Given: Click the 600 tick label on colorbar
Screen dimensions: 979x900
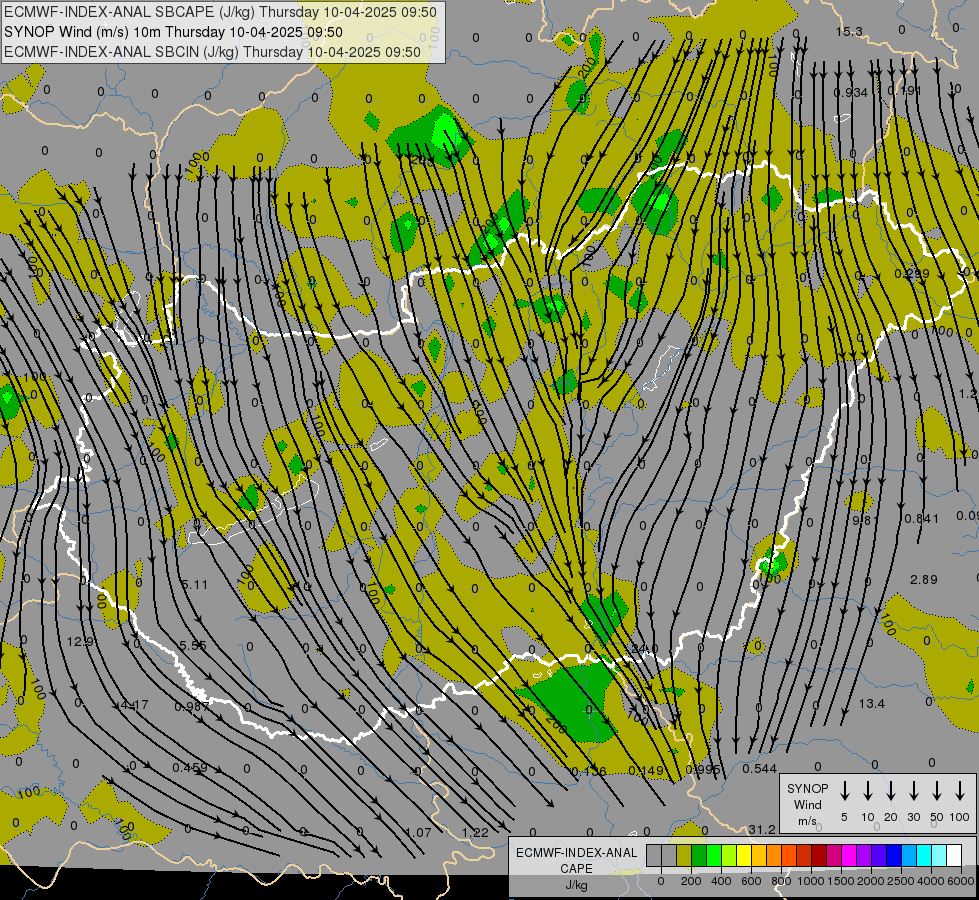Looking at the screenshot, I should pos(751,881).
